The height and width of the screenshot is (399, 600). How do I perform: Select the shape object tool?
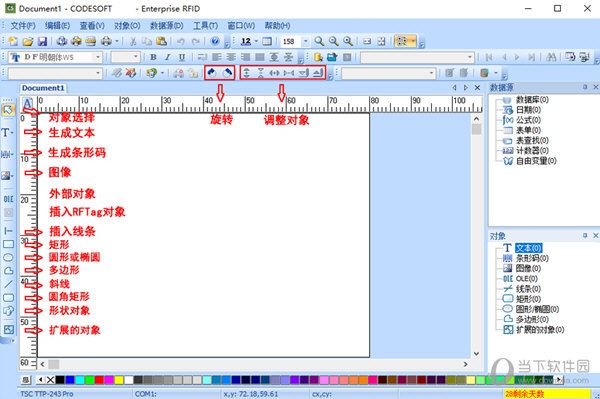[x=8, y=311]
